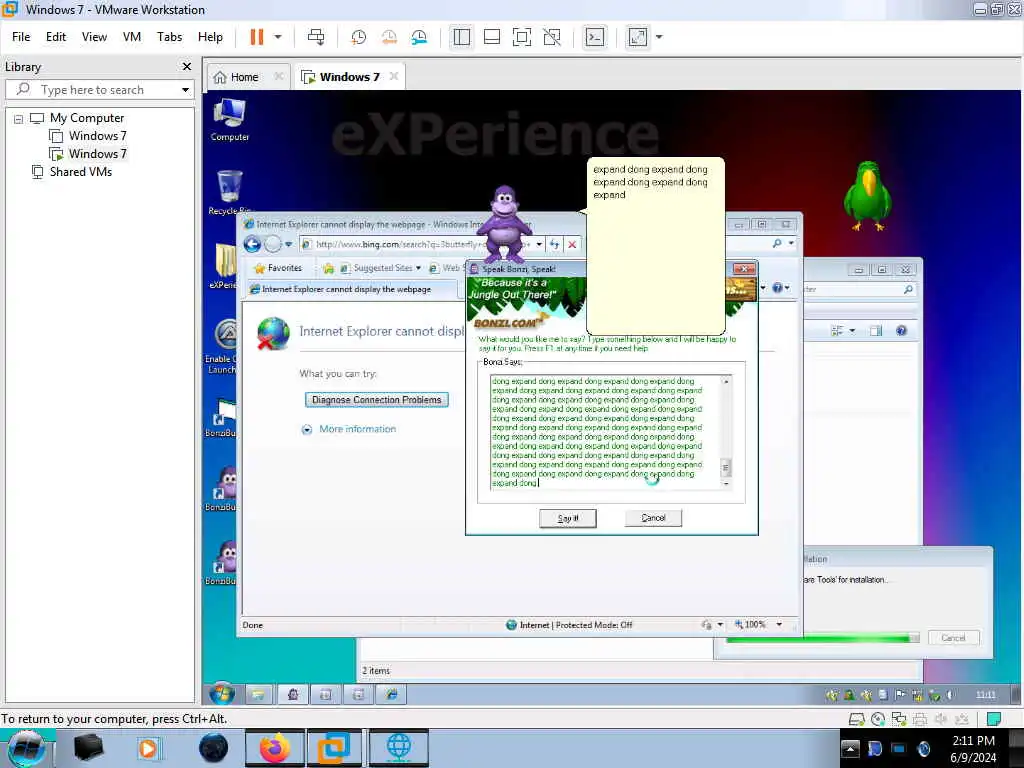The image size is (1024, 768).
Task: Collapse the My Computer tree node
Action: pyautogui.click(x=18, y=119)
